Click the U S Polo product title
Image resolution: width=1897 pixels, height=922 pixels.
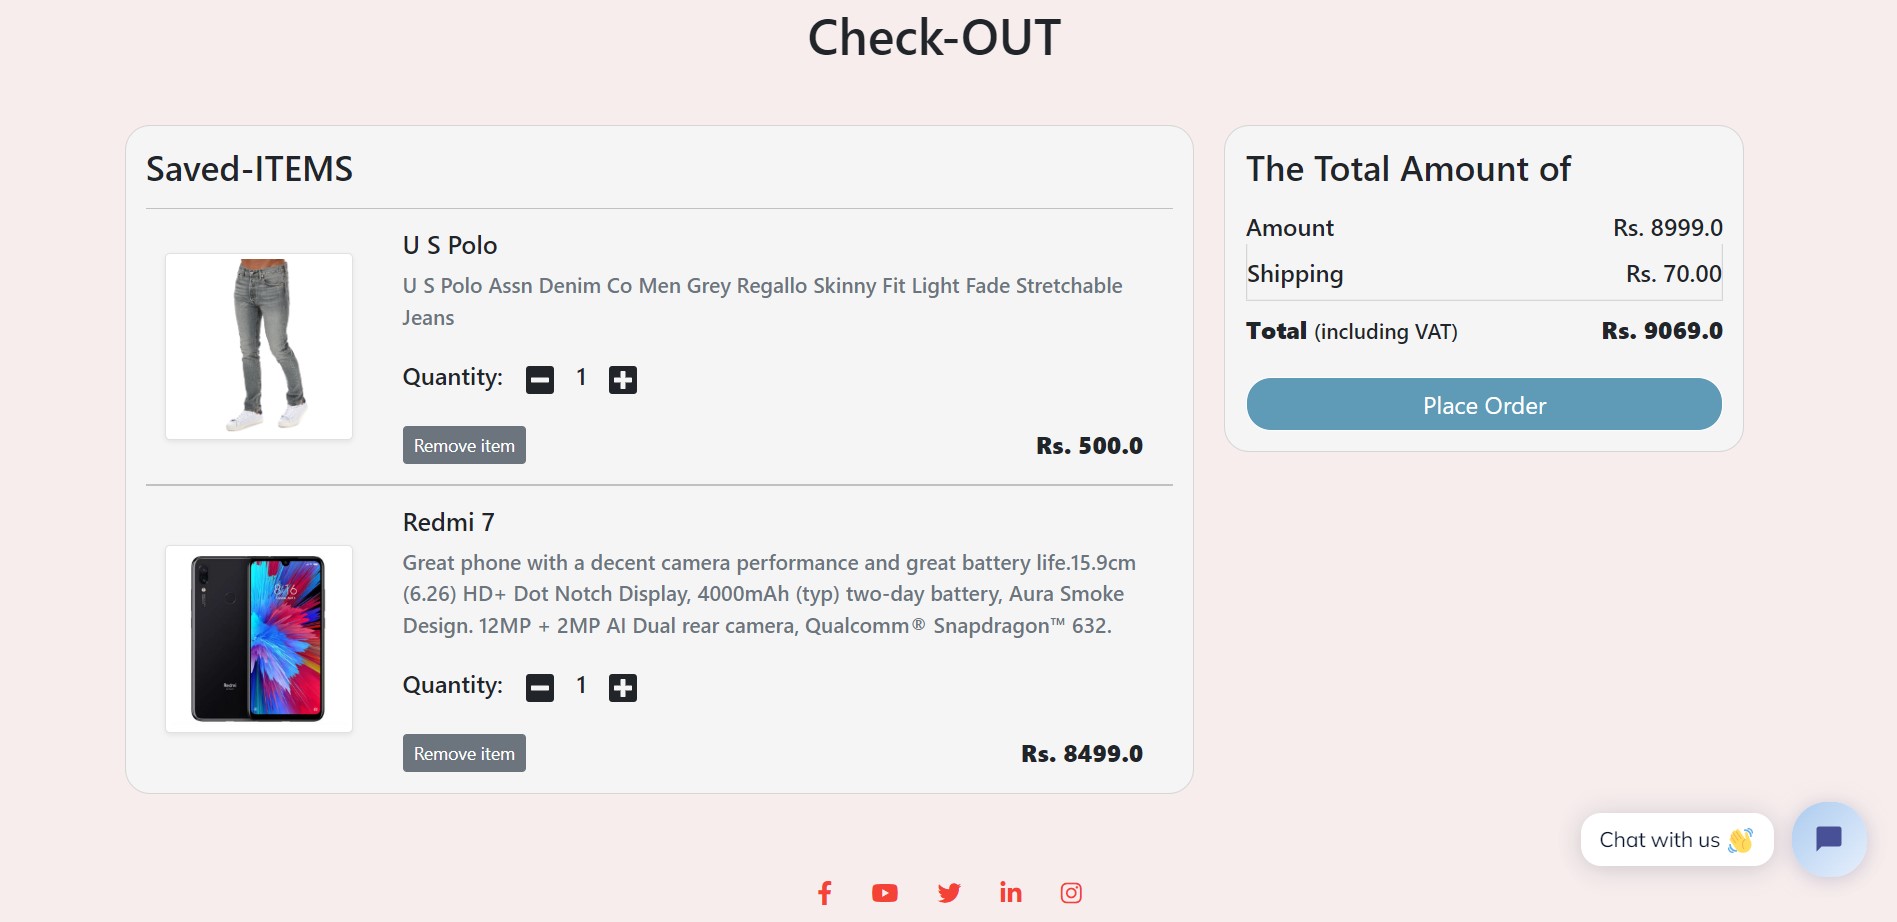click(449, 245)
